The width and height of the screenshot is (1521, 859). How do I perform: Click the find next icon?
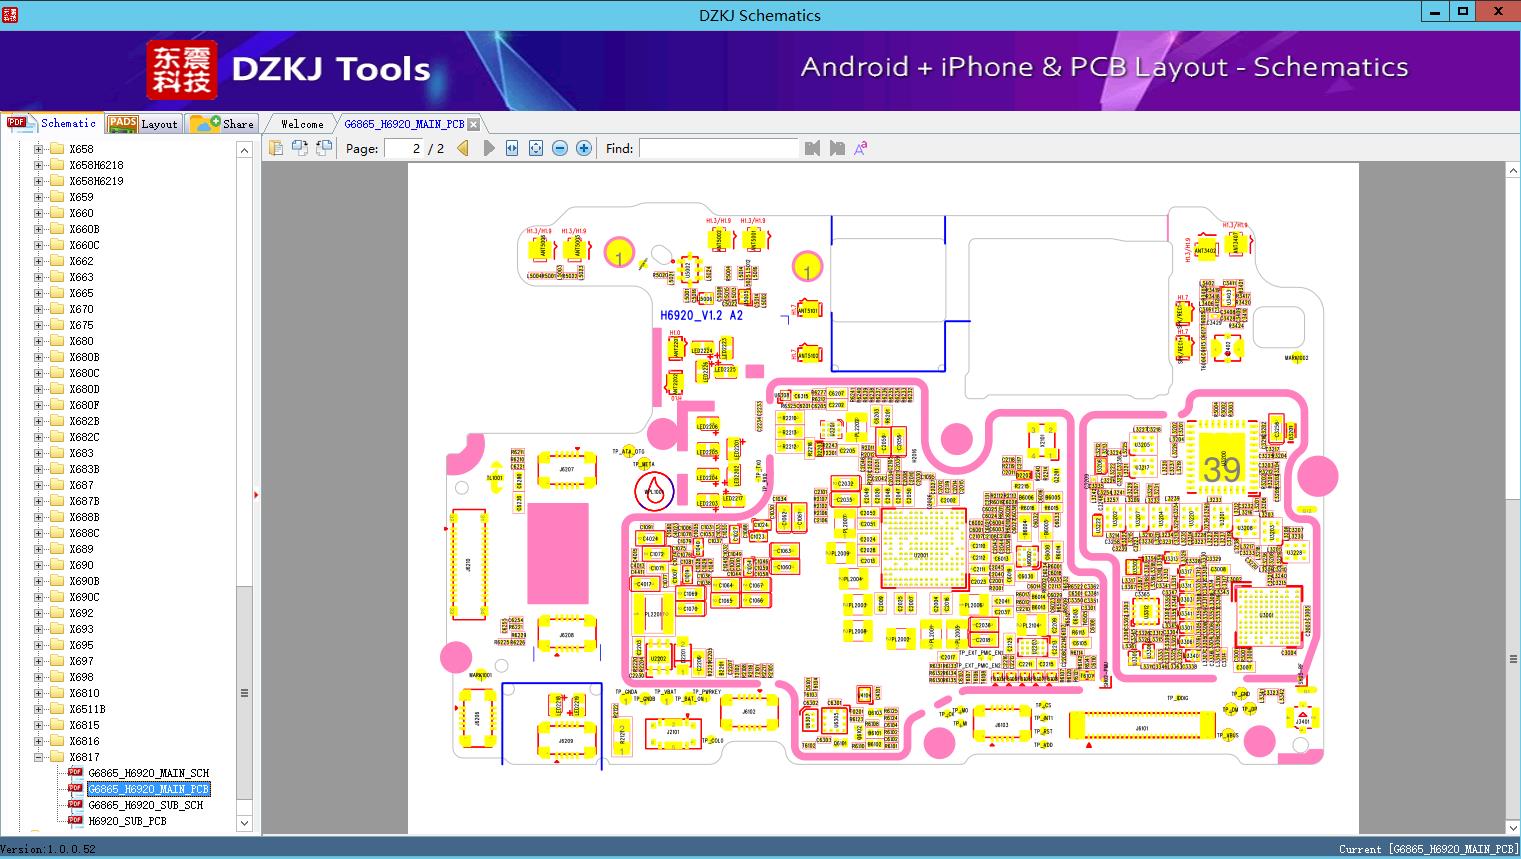[x=837, y=148]
